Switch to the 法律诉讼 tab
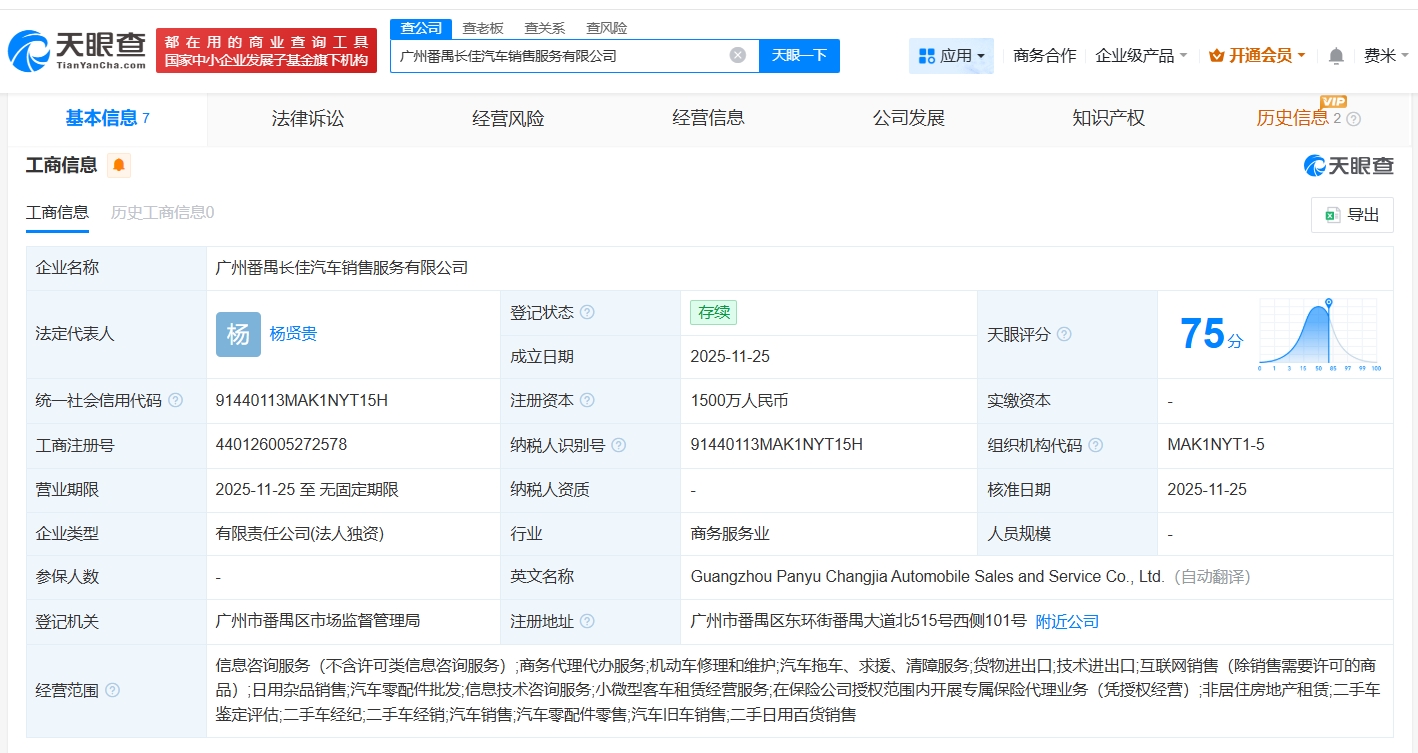This screenshot has height=753, width=1418. point(307,119)
